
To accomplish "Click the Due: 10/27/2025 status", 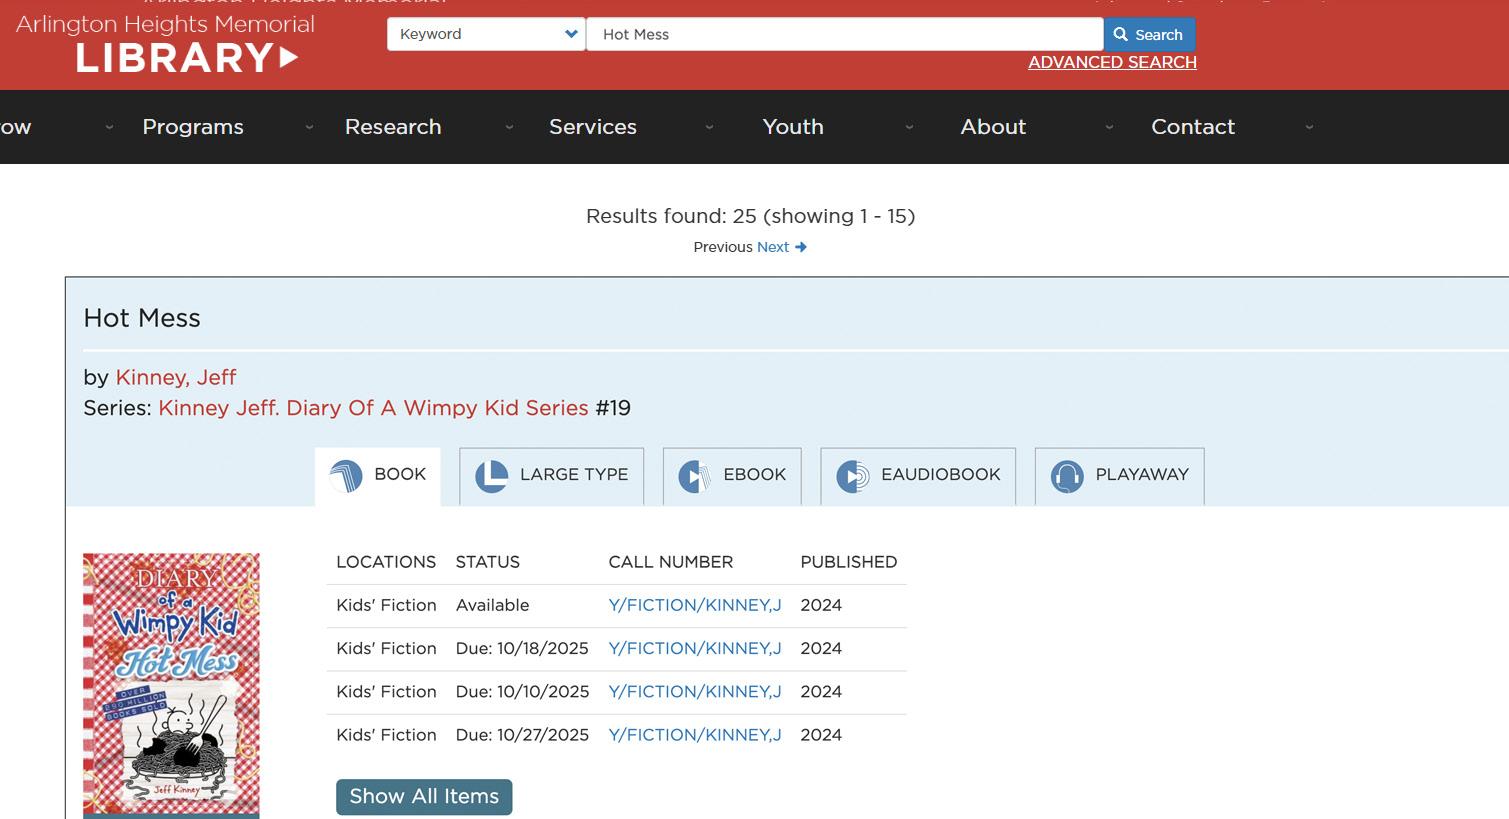I will (x=522, y=735).
